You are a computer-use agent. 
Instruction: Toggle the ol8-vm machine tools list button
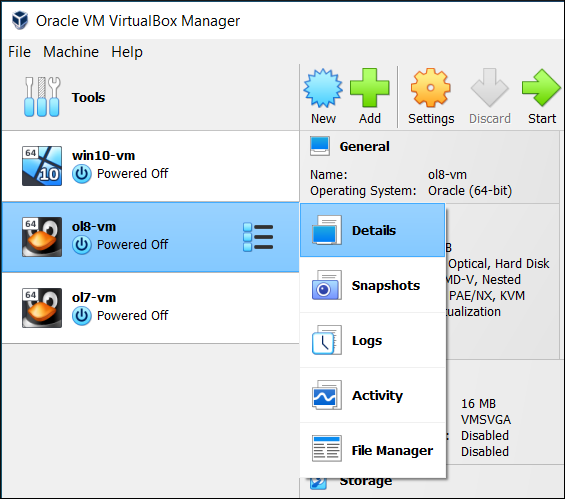(258, 237)
